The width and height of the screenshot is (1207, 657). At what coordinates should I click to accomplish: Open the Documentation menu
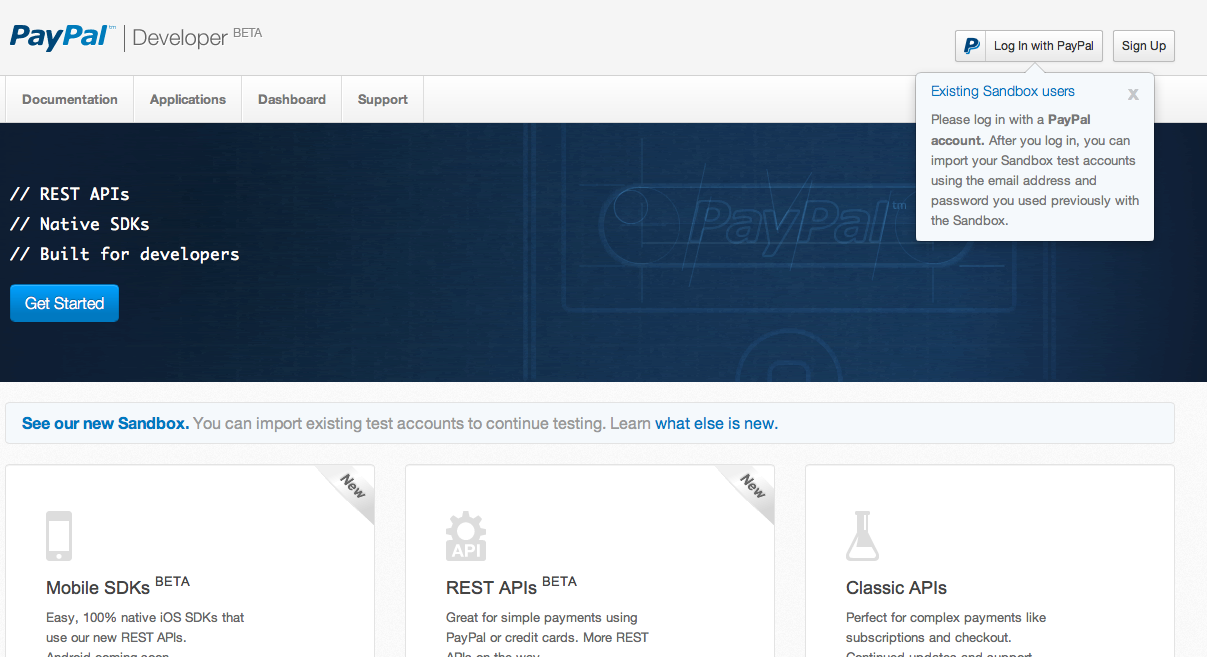(70, 100)
